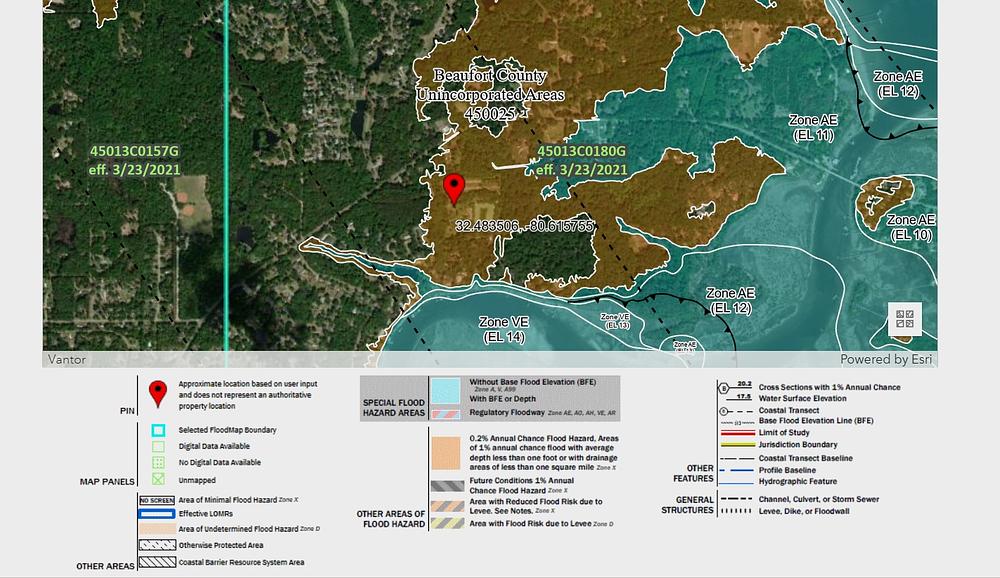The image size is (1000, 578).
Task: Click the SPECIAL FLOOD HAZARD AREAS heading
Action: (393, 408)
